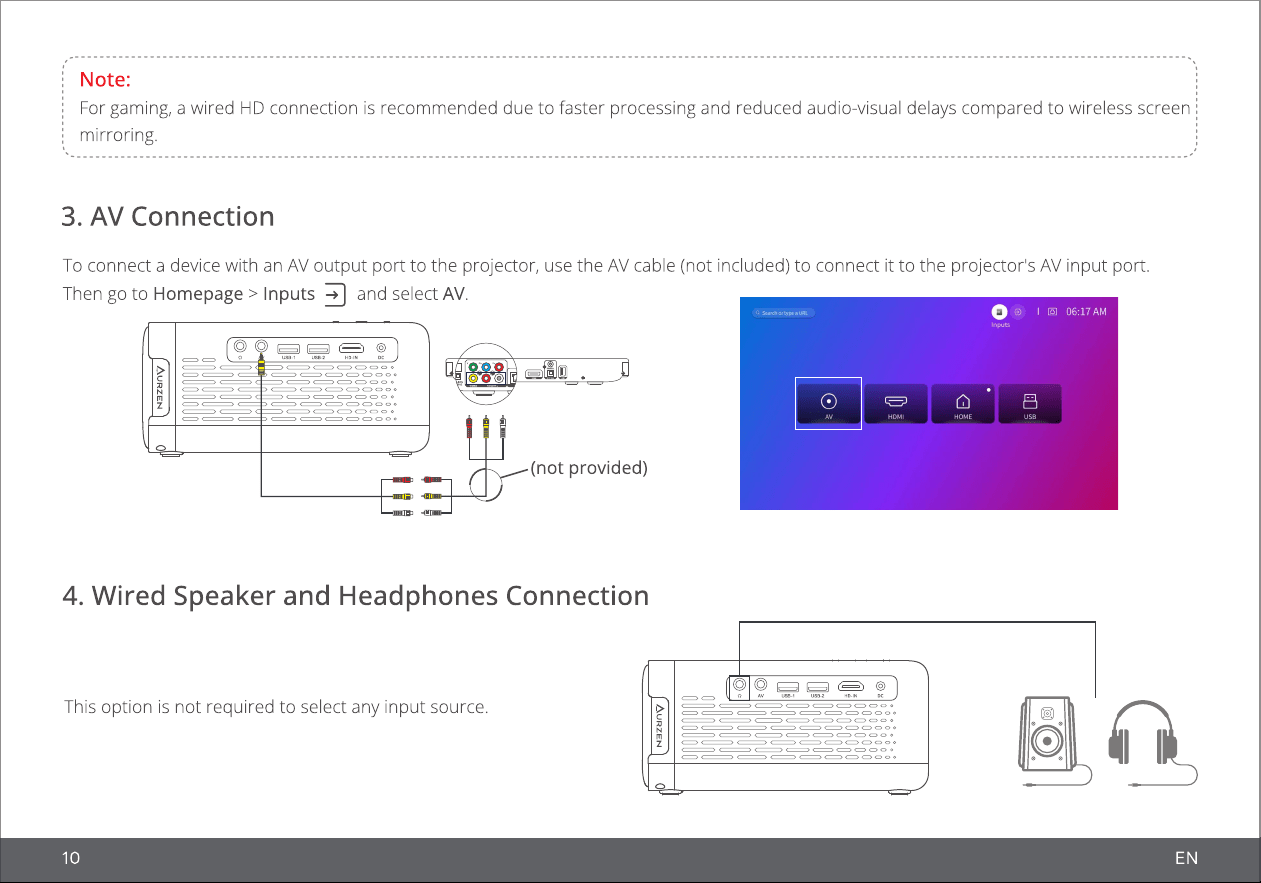Open the HOME tile
The width and height of the screenshot is (1261, 883).
pos(963,404)
